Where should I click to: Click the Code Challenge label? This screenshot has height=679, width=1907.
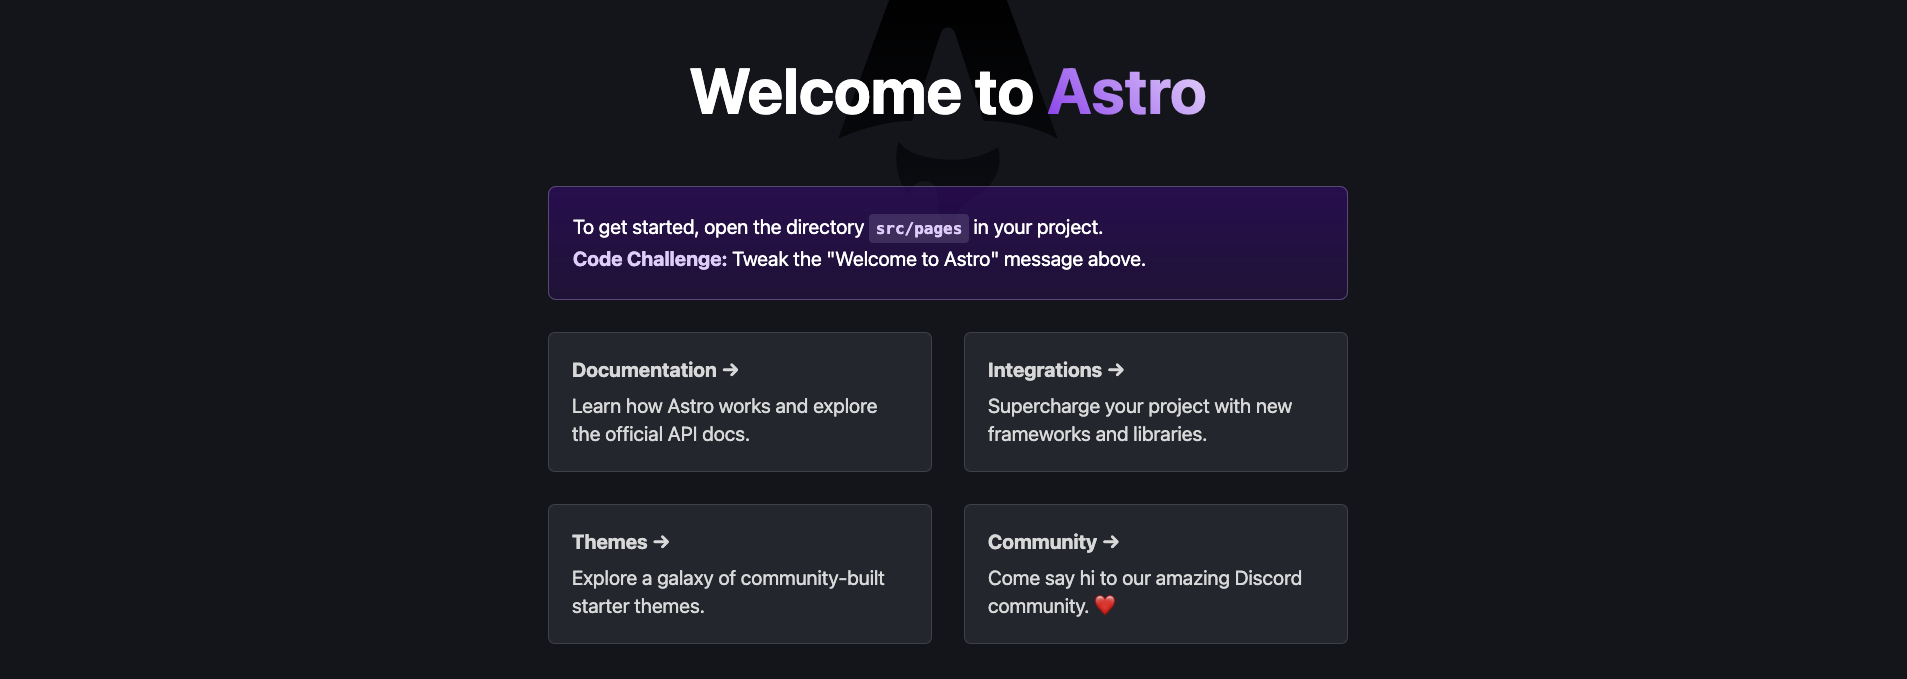pyautogui.click(x=648, y=259)
